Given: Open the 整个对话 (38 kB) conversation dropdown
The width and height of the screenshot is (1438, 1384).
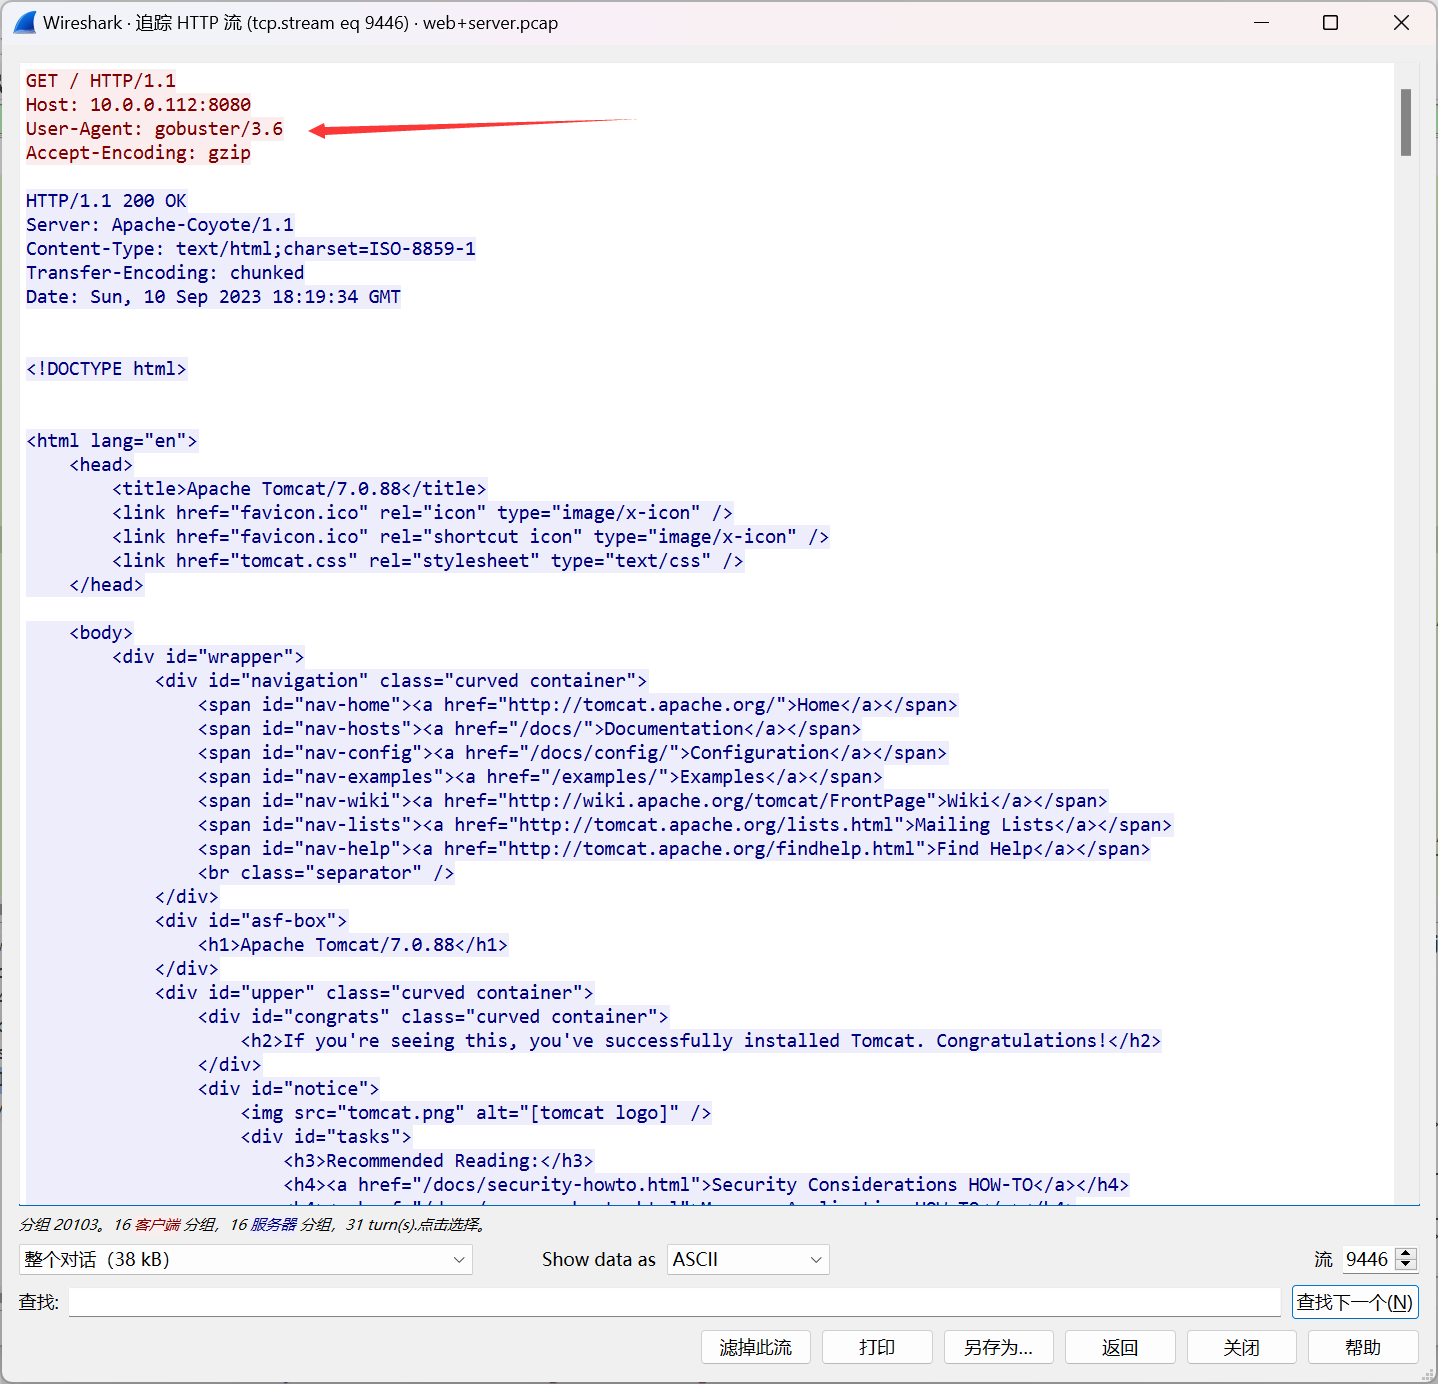Looking at the screenshot, I should (246, 1259).
